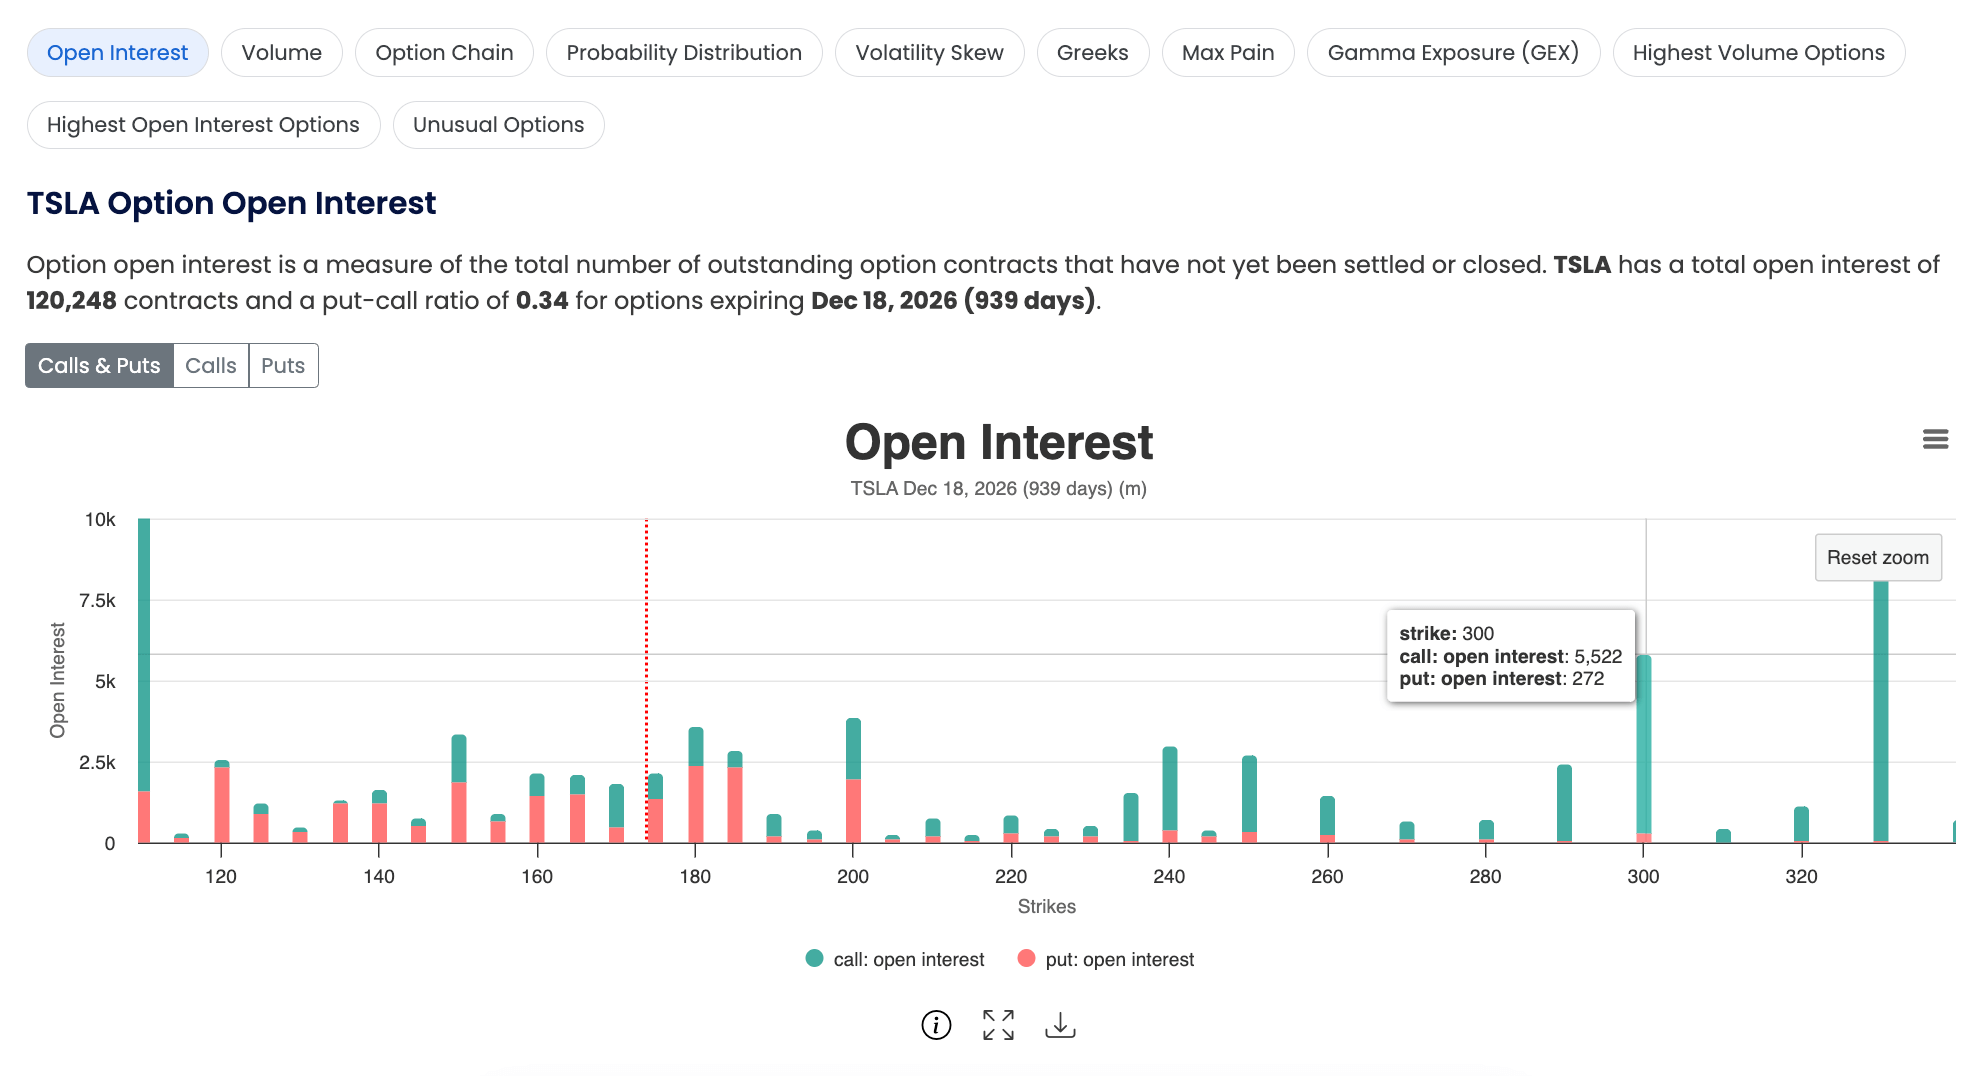Toggle call open interest legend series
Viewport: 1984px width, 1076px height.
point(895,959)
